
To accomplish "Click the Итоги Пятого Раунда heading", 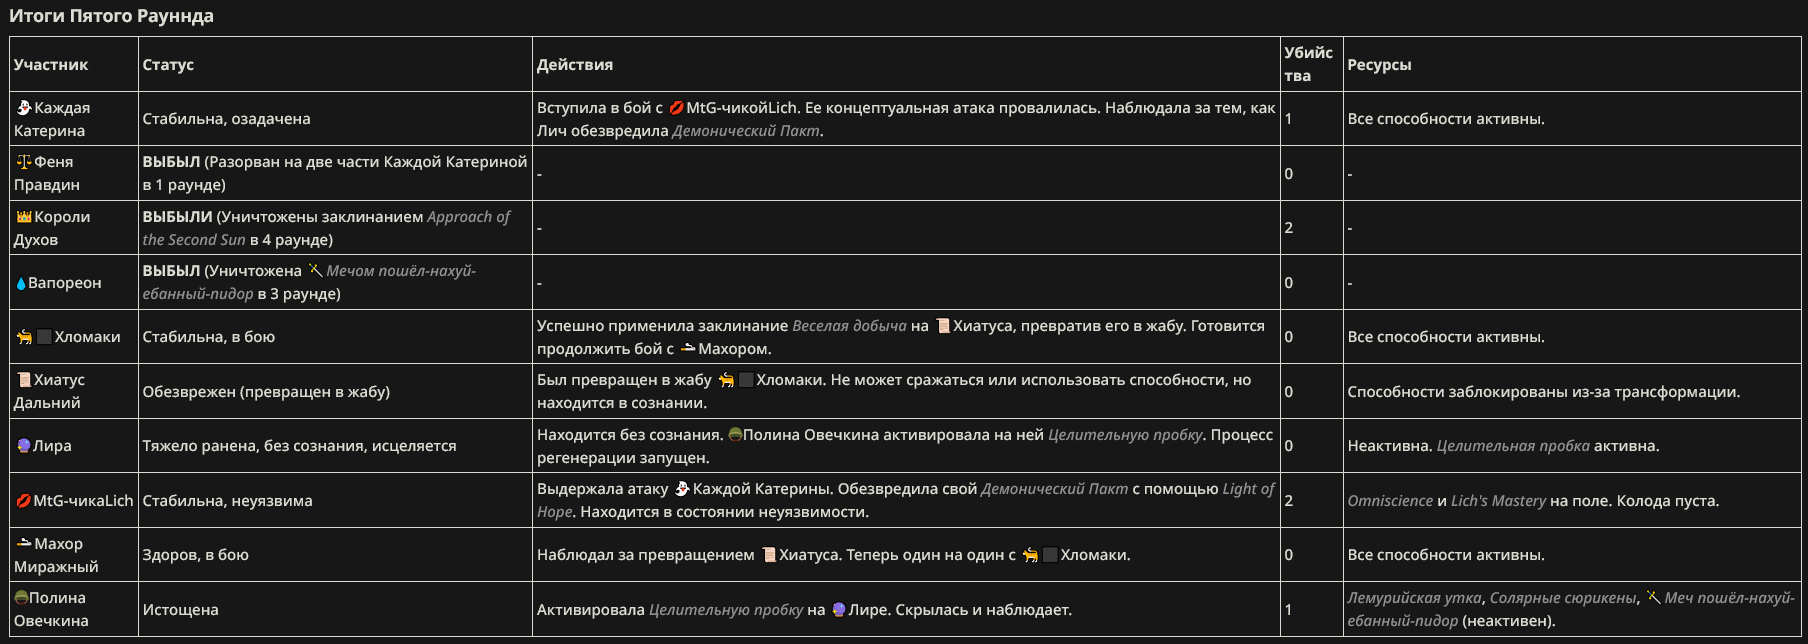I will click(111, 16).
